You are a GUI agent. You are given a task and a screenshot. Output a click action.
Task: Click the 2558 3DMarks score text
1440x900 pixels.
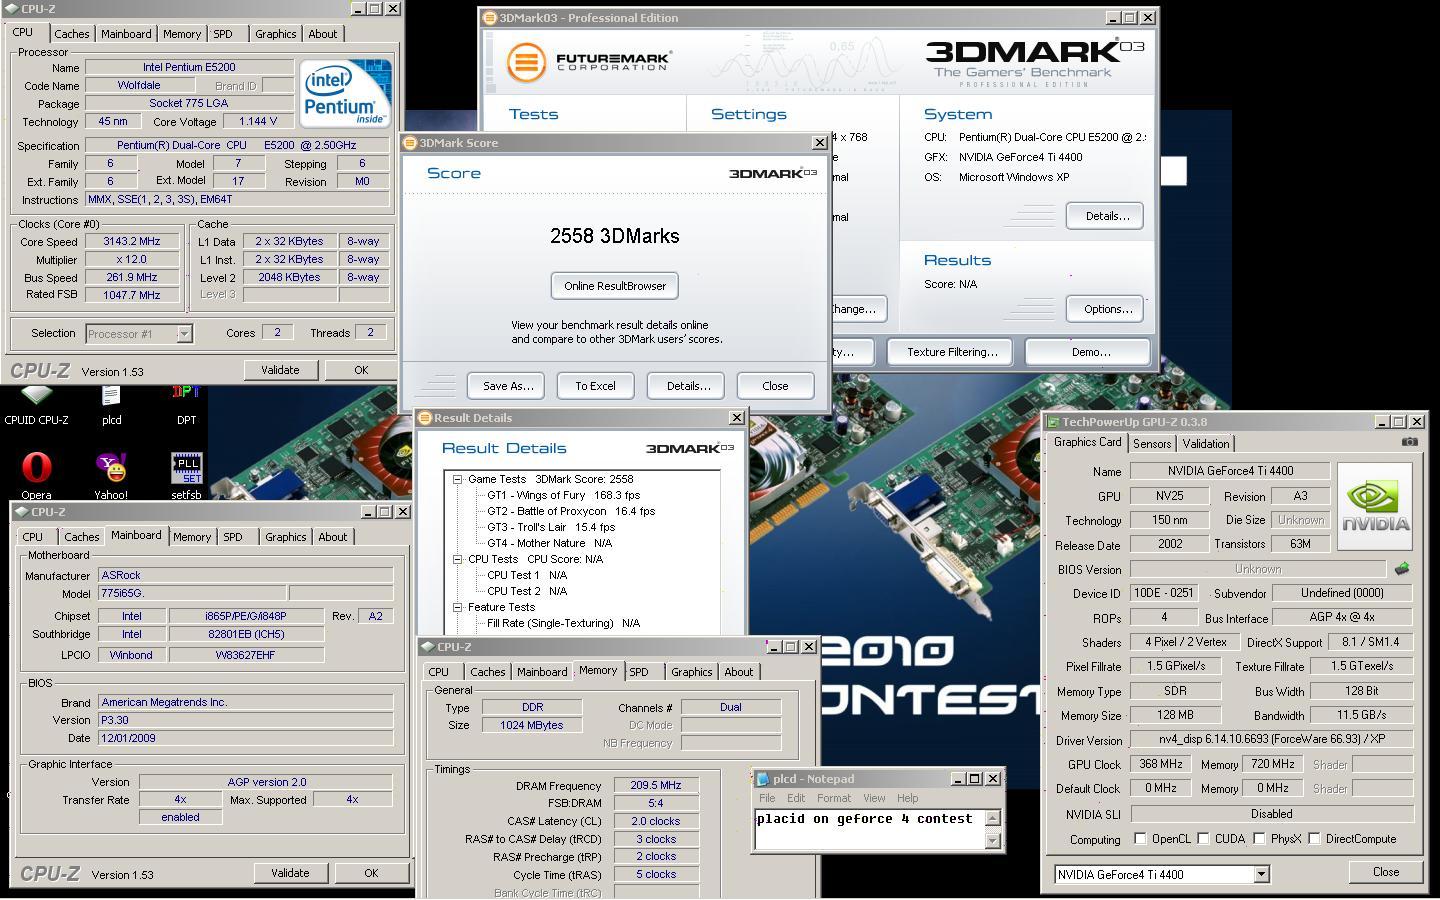point(615,236)
